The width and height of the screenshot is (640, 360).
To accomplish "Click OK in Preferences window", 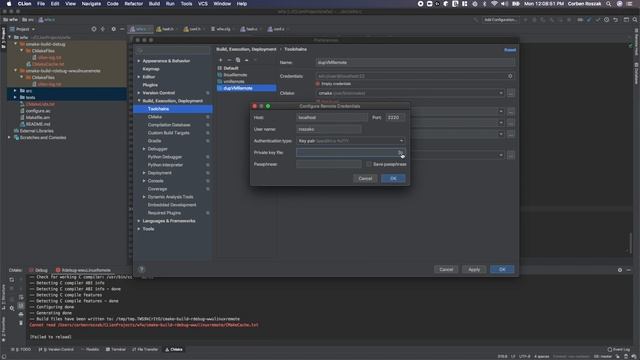I will pos(502,269).
